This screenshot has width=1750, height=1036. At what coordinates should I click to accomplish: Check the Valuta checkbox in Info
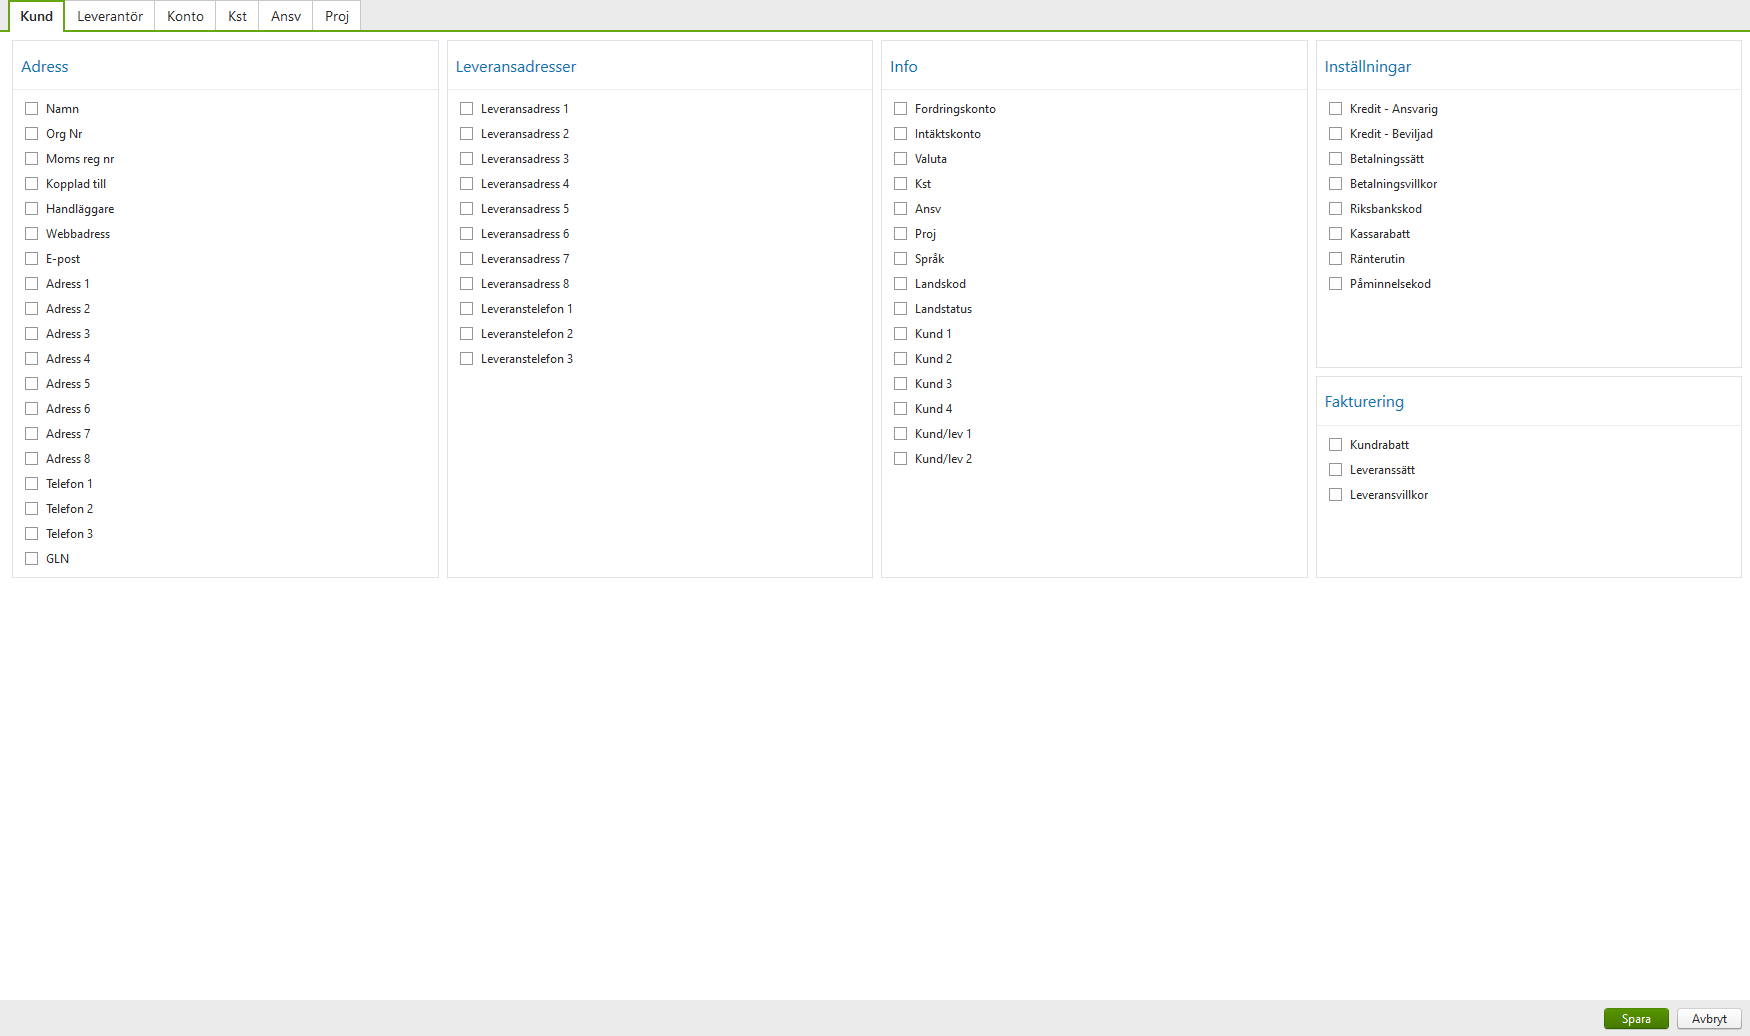tap(900, 158)
